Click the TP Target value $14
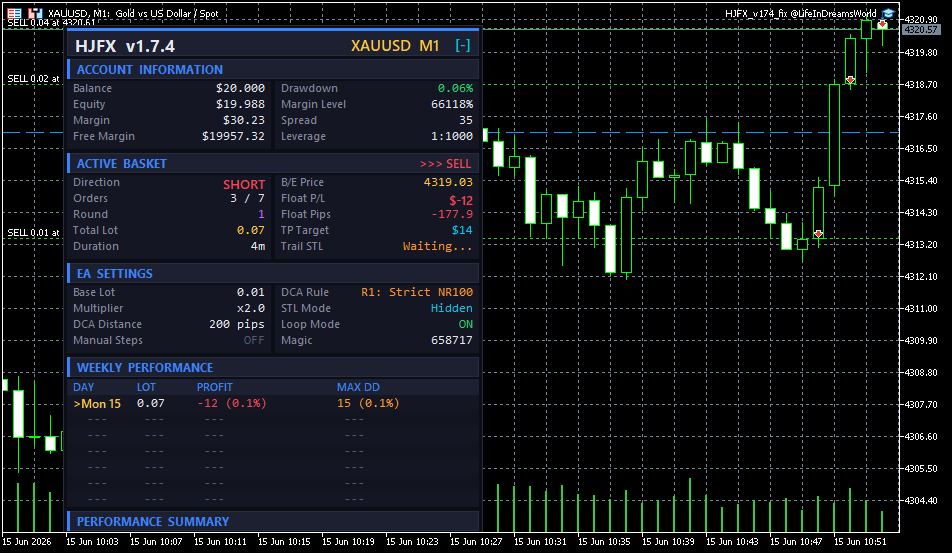The height and width of the screenshot is (553, 952). tap(462, 230)
